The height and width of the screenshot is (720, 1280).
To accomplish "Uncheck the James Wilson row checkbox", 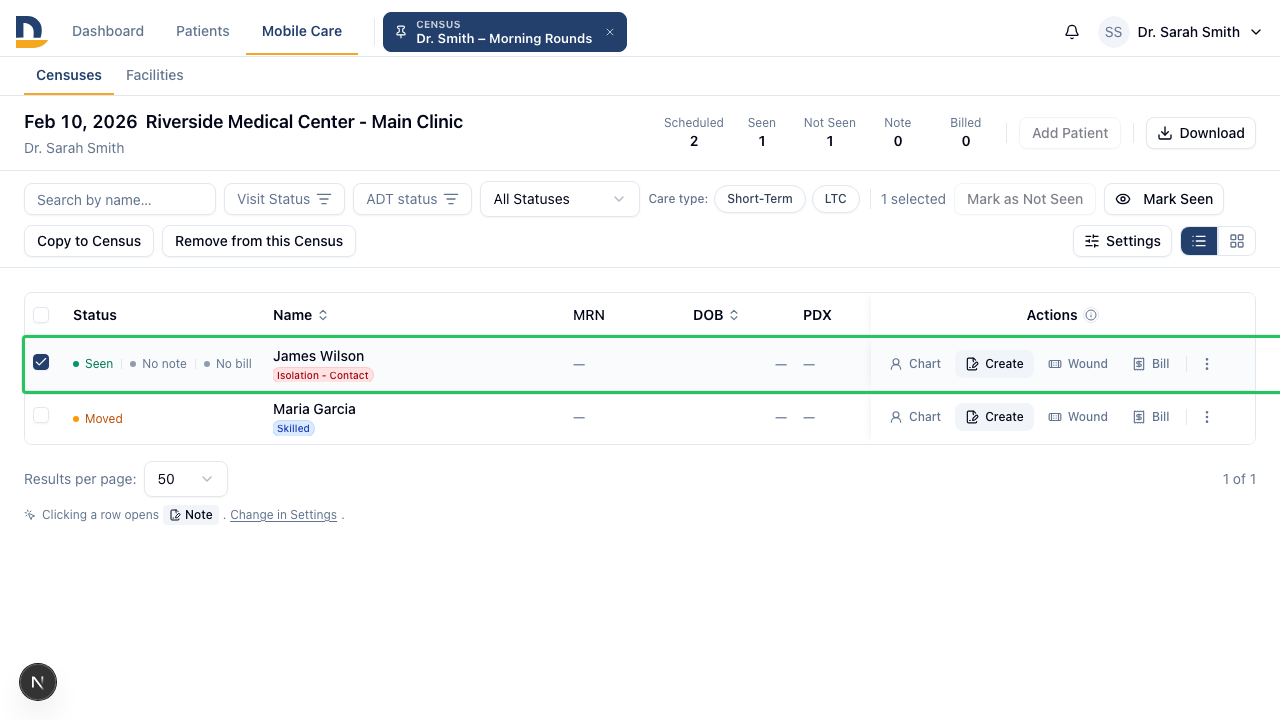I will tap(41, 362).
